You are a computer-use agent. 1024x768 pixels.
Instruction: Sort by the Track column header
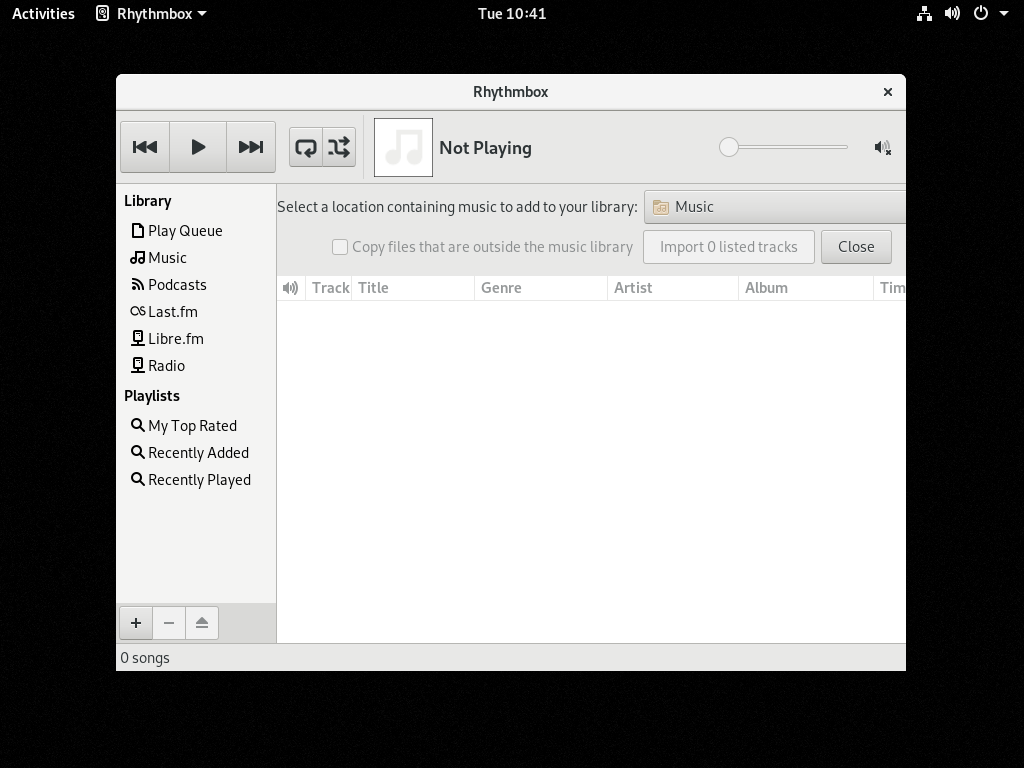pyautogui.click(x=330, y=288)
